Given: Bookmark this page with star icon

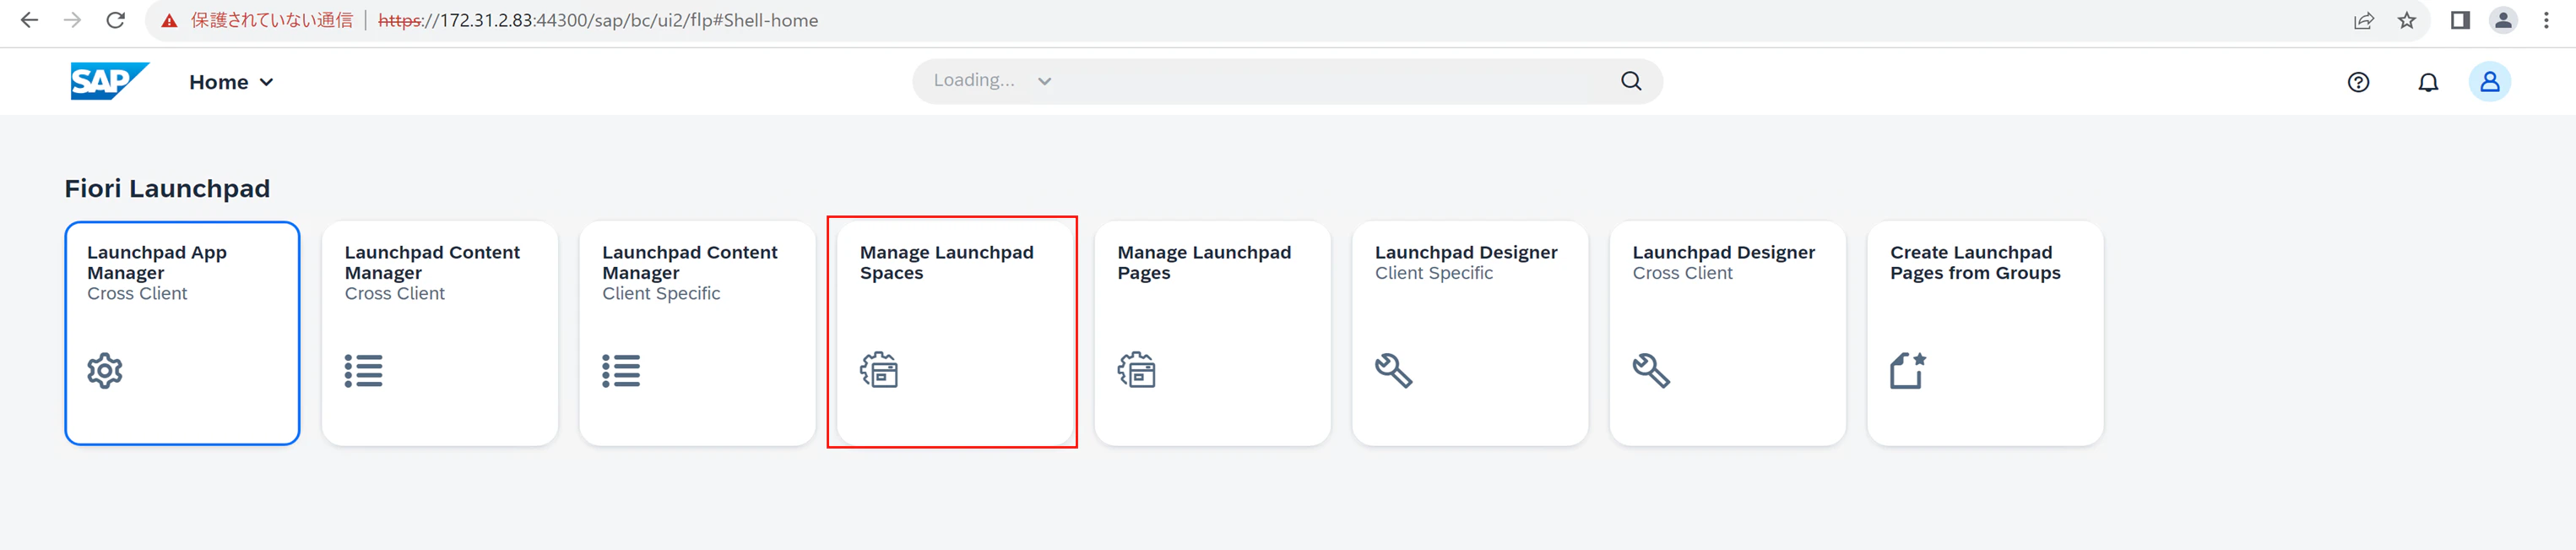Looking at the screenshot, I should point(2406,20).
